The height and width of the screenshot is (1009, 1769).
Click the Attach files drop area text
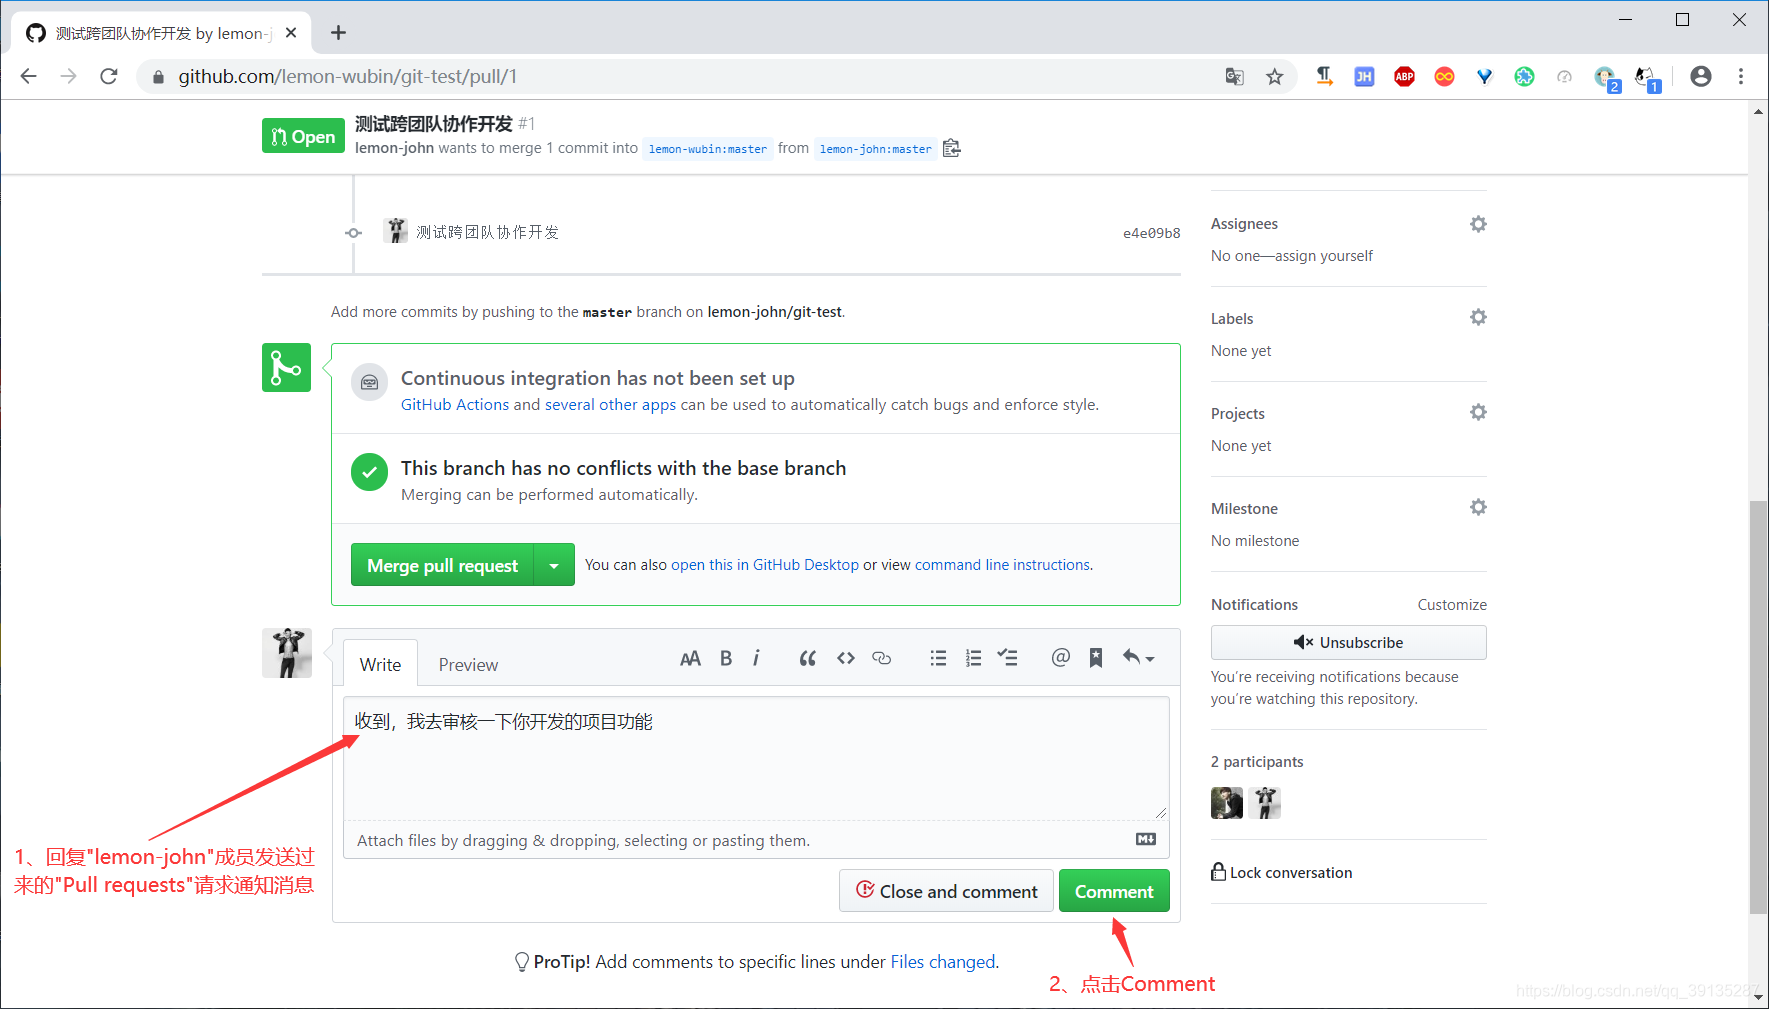[x=583, y=840]
